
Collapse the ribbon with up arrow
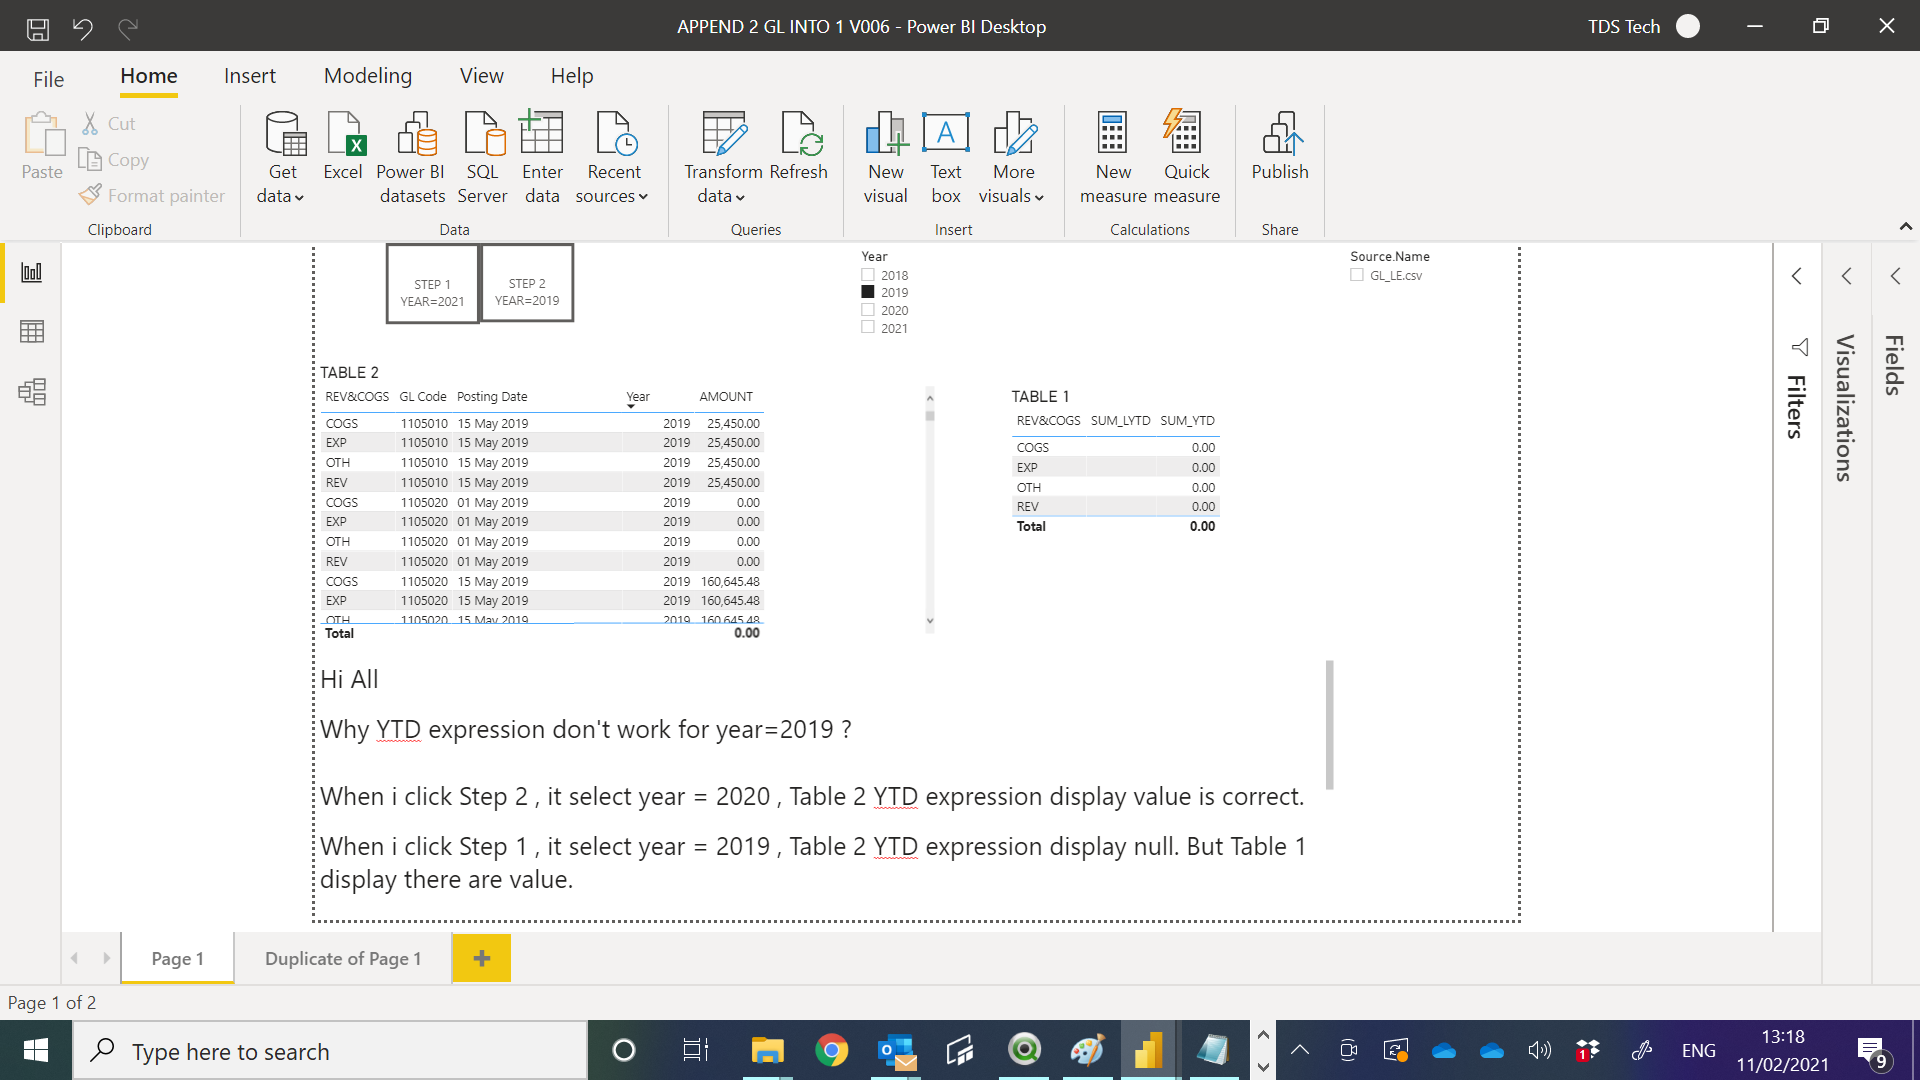[x=1906, y=227]
